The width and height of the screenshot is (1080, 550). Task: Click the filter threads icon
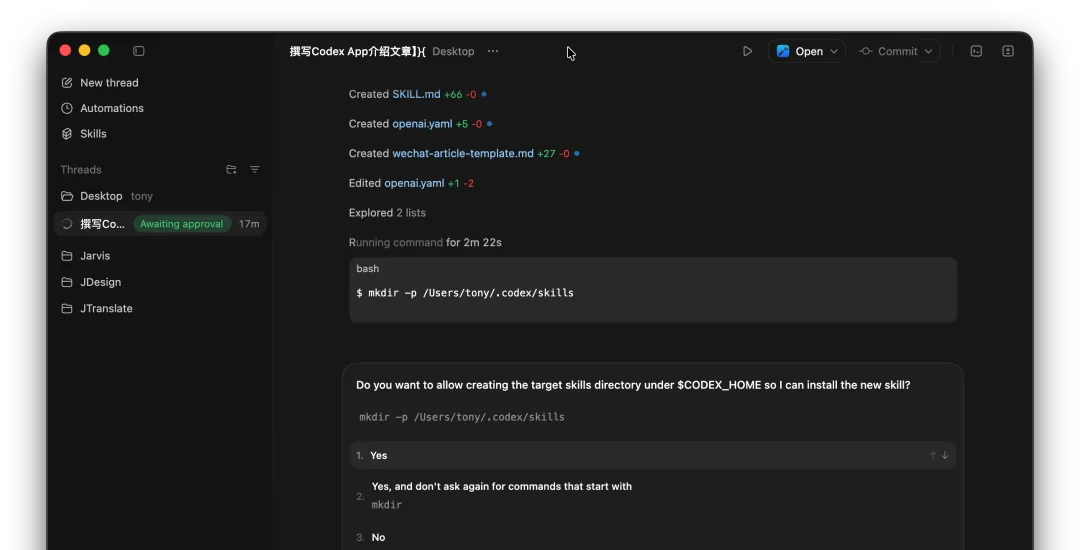click(x=255, y=170)
